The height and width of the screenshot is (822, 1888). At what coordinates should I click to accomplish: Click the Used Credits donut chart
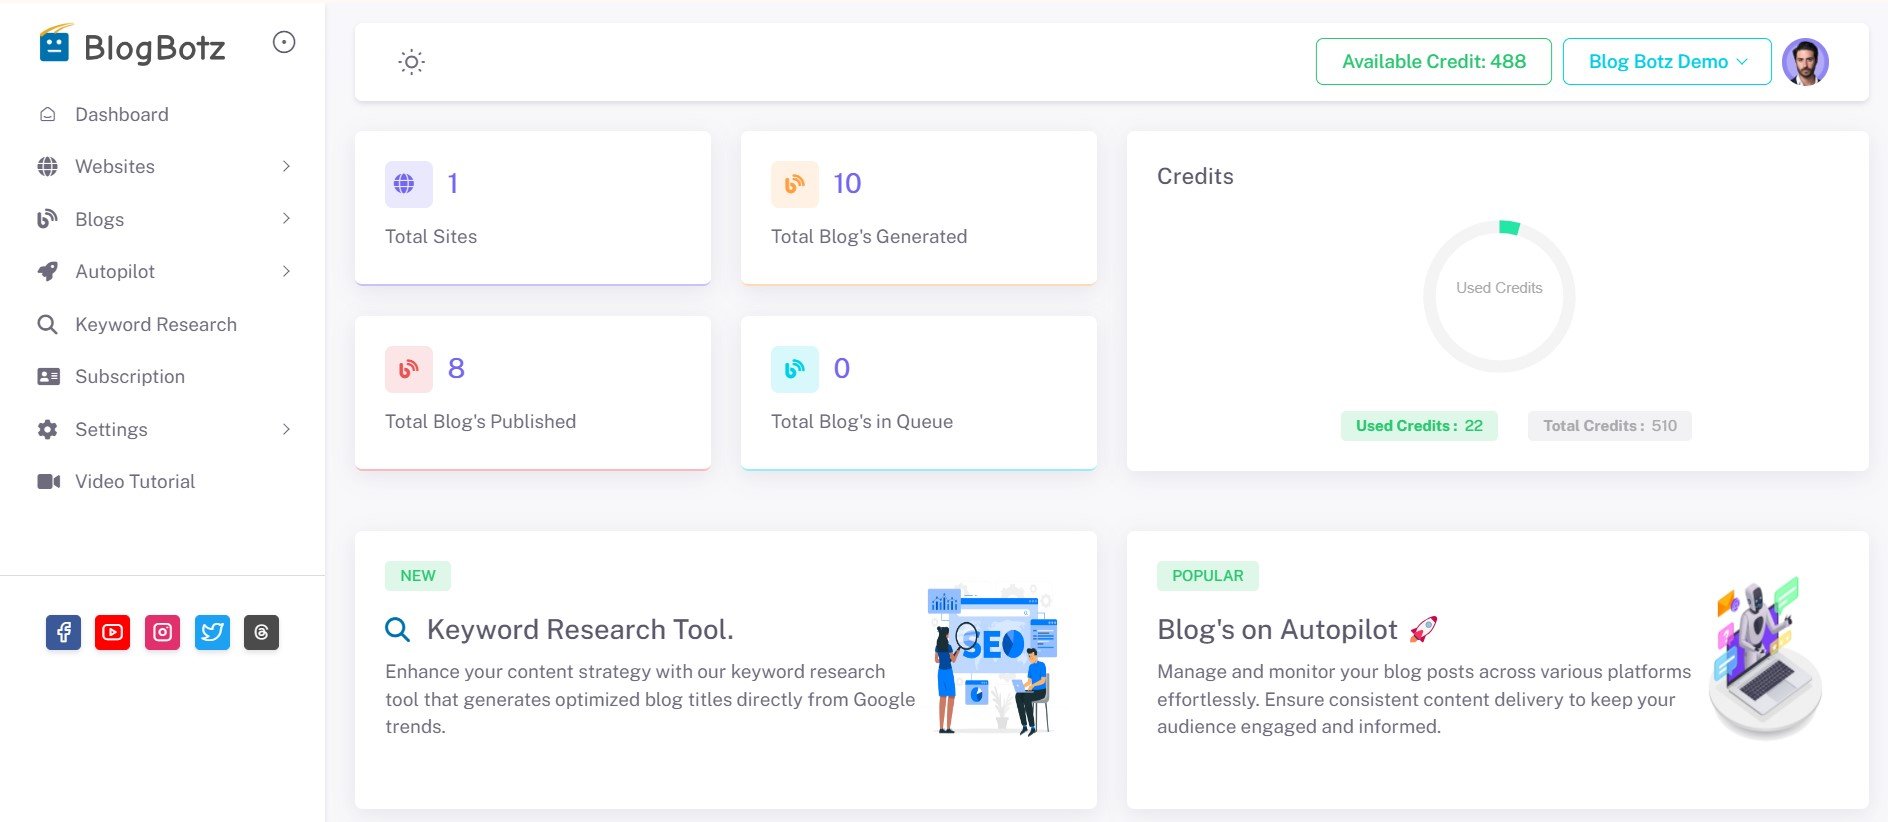[1498, 296]
